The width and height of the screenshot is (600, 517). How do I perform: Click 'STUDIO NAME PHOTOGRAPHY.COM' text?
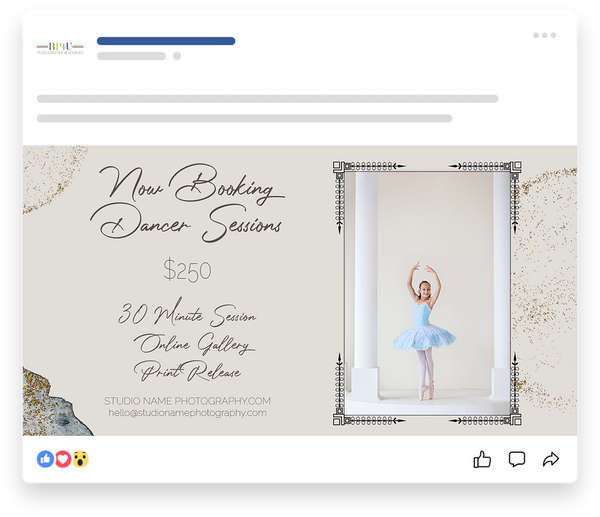click(188, 401)
